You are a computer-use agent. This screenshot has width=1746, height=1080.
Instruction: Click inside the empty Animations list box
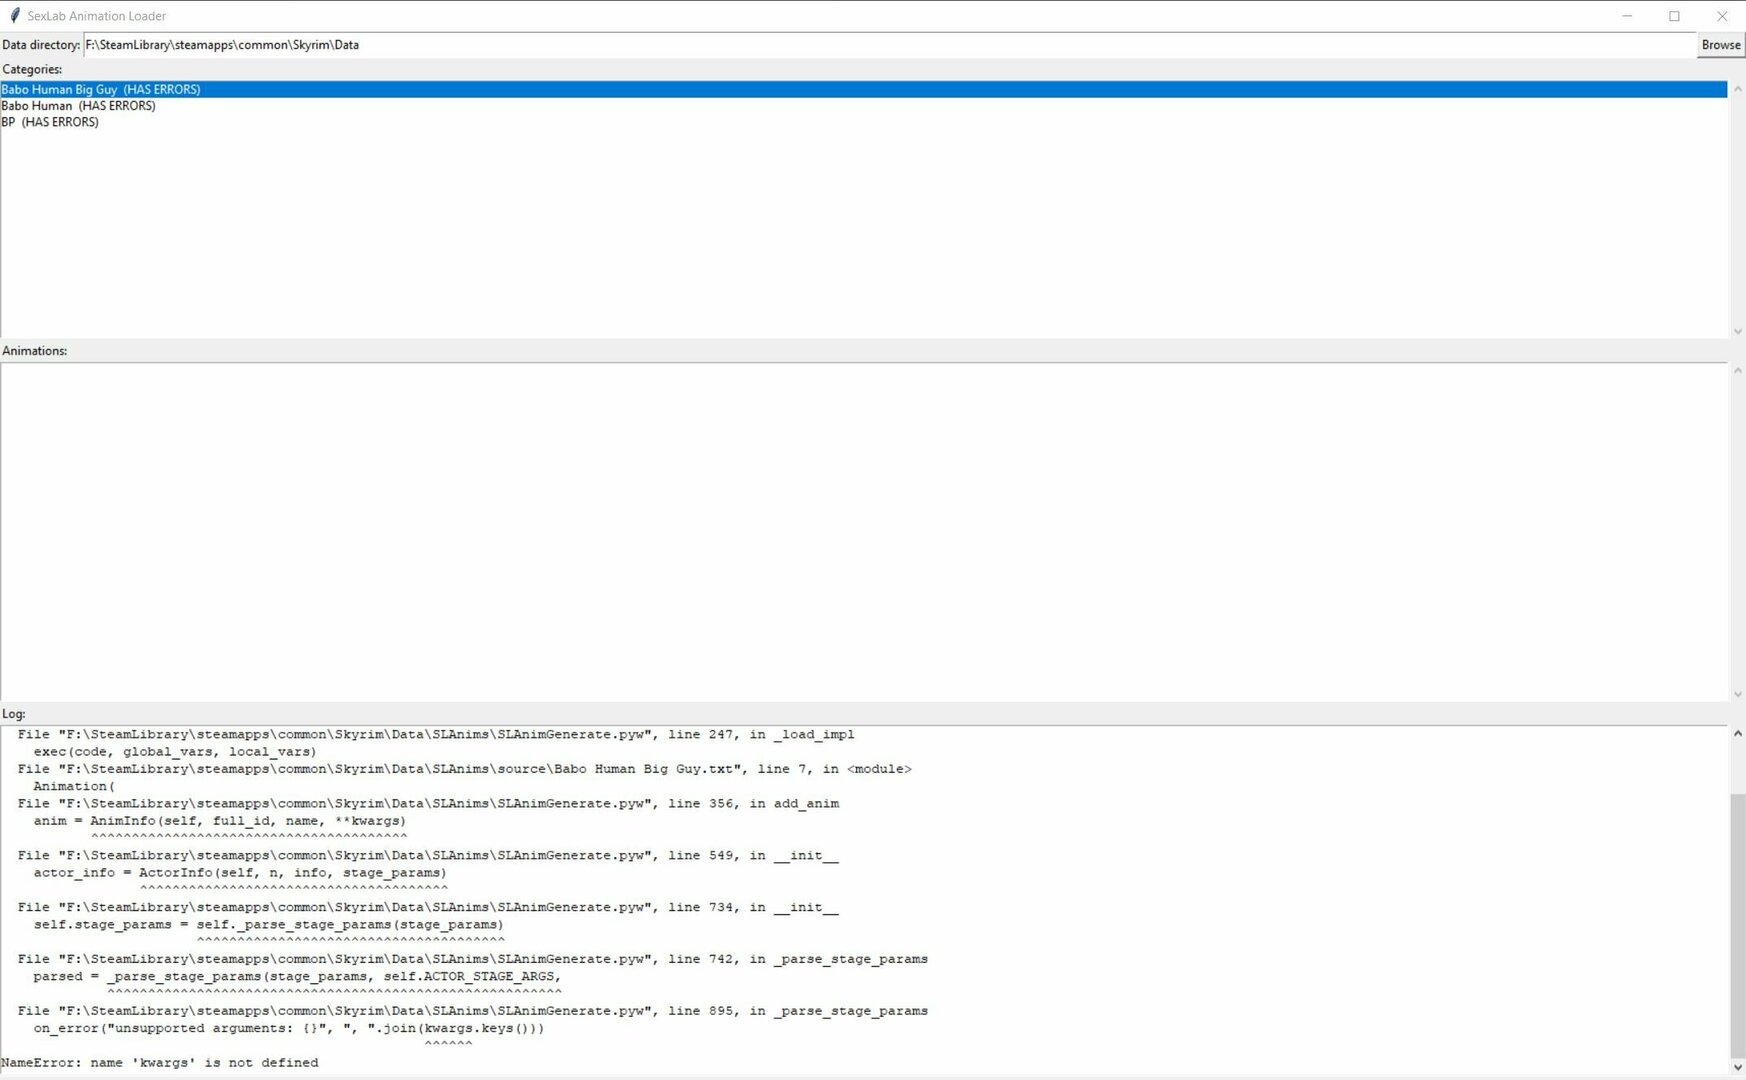863,532
